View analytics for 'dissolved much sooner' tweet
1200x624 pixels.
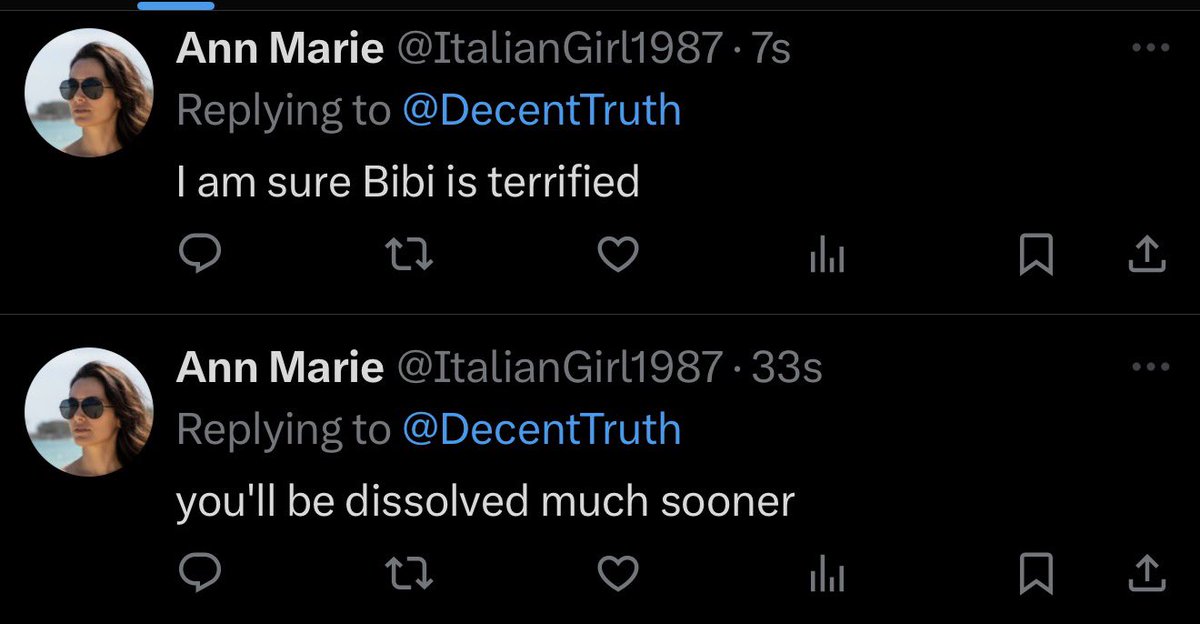(826, 574)
